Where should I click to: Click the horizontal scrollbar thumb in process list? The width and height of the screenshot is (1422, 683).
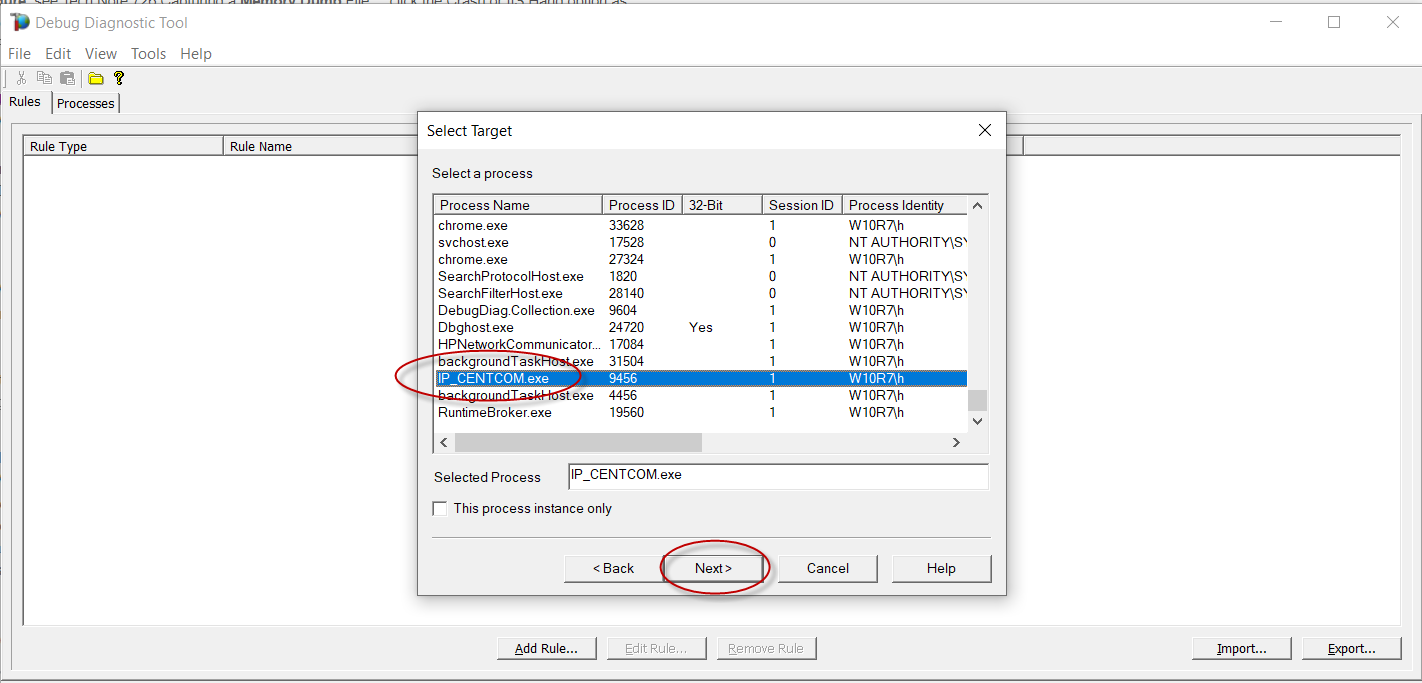(x=578, y=442)
